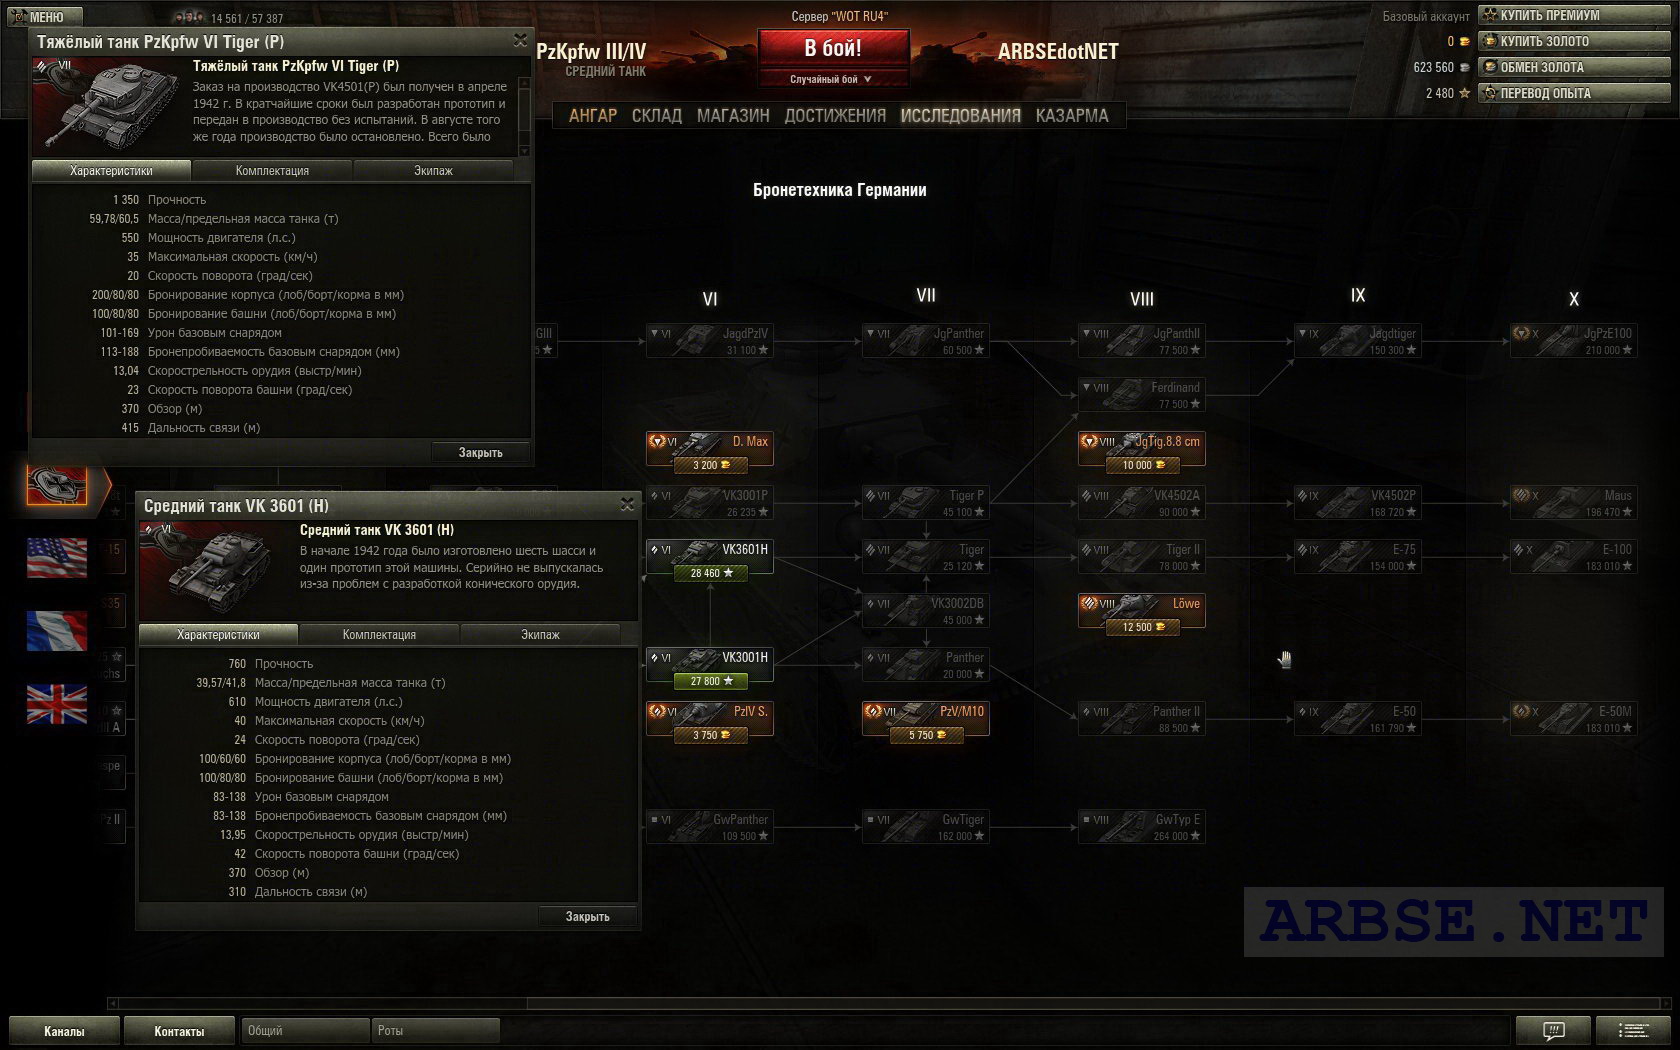Click the 3 200 gold price on D. Max
This screenshot has width=1680, height=1050.
pos(710,465)
